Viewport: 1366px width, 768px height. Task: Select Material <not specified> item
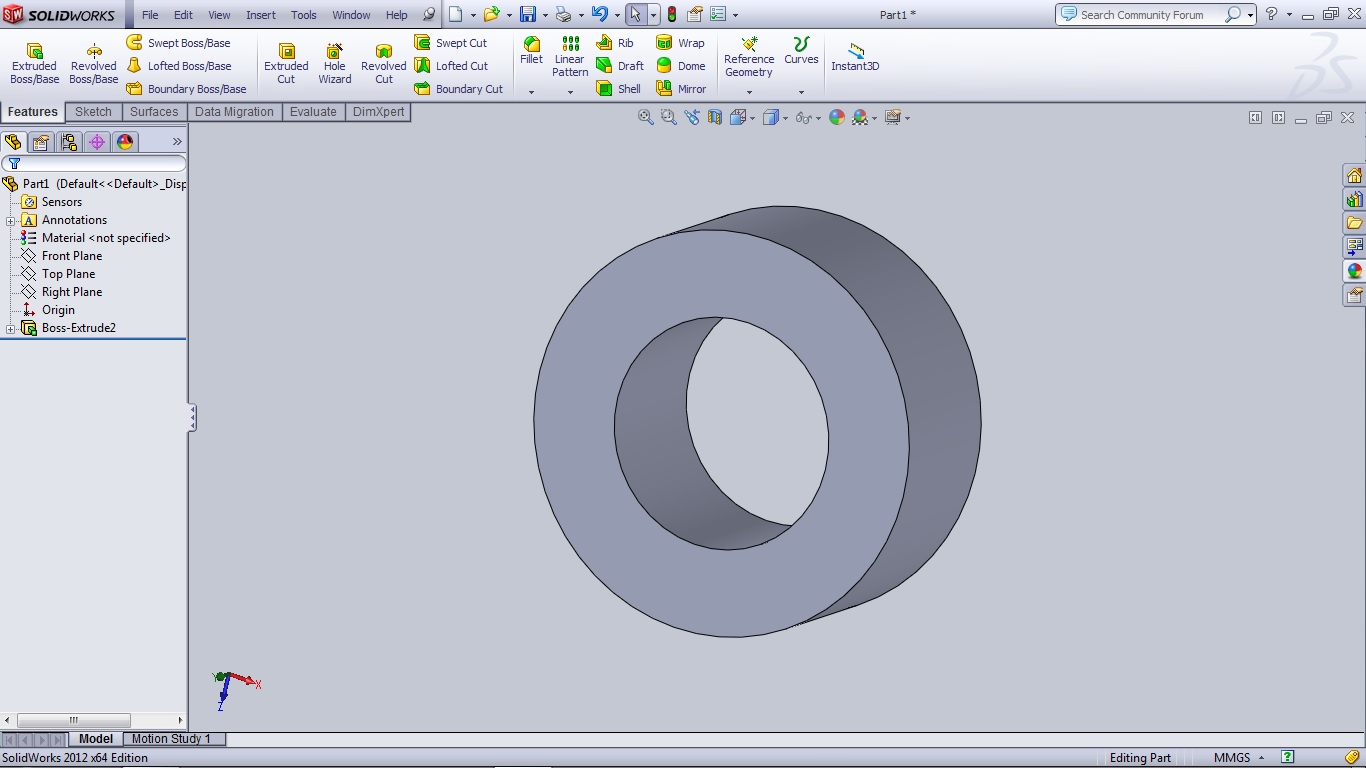pos(96,238)
